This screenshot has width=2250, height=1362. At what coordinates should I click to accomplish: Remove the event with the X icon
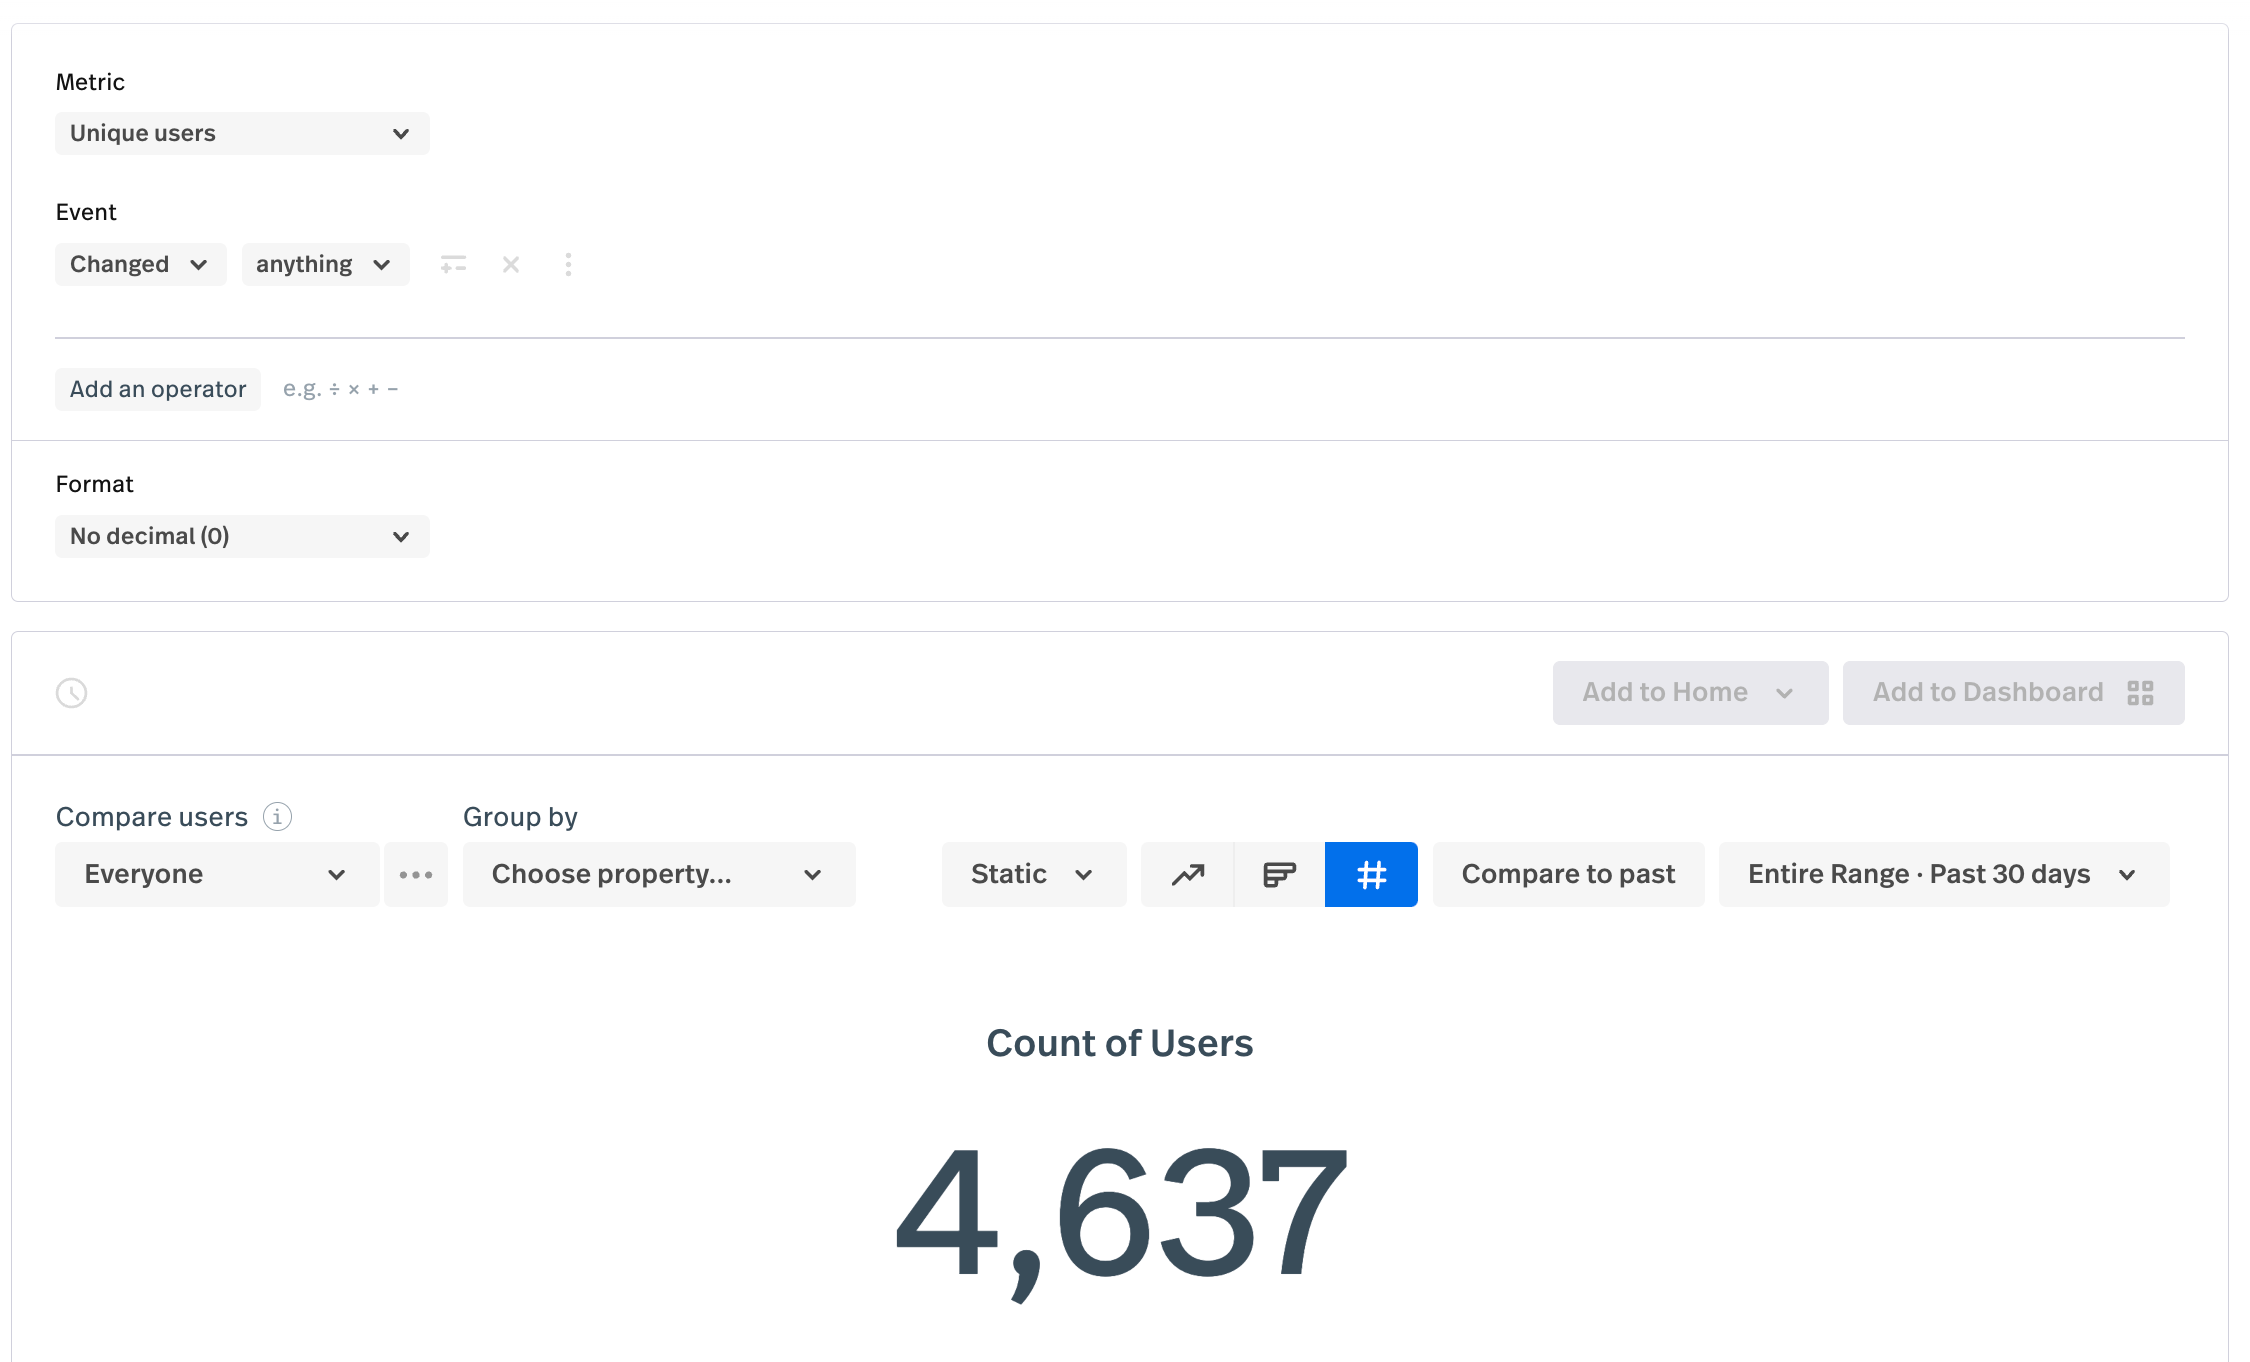[x=511, y=264]
